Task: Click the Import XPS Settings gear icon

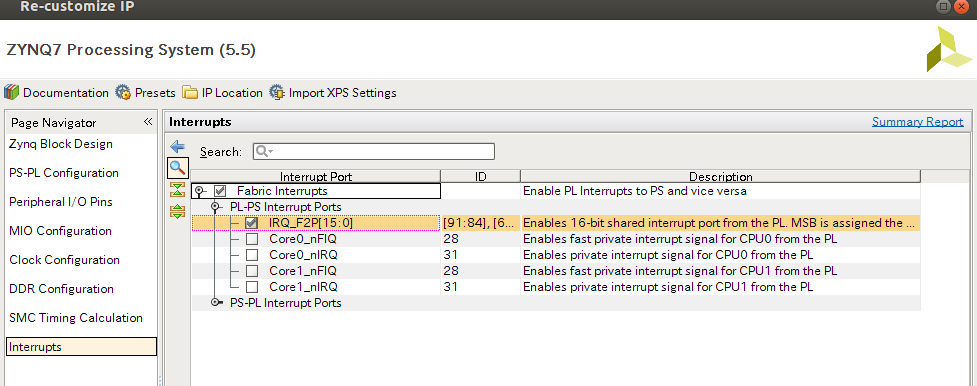Action: [x=277, y=92]
